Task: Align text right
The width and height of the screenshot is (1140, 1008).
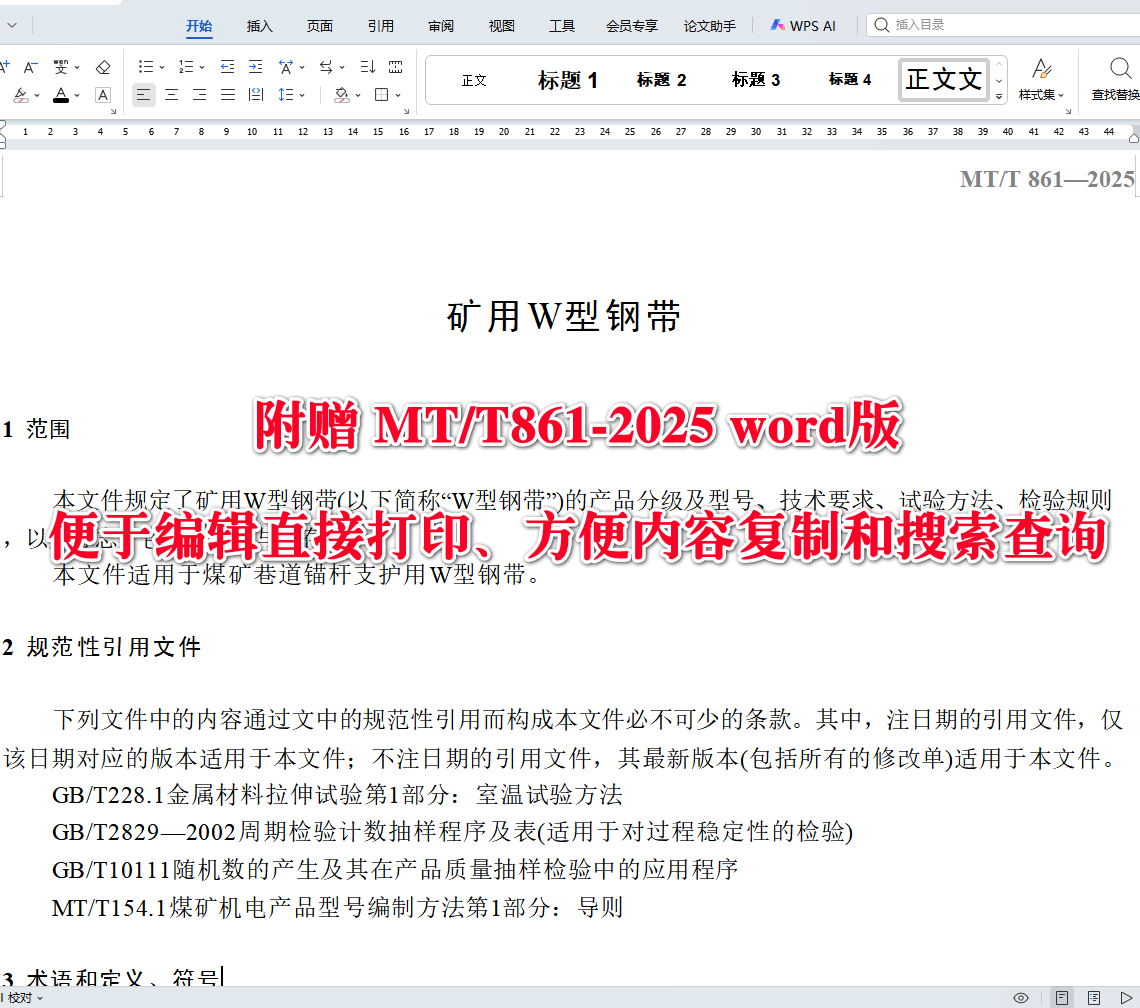Action: [199, 95]
